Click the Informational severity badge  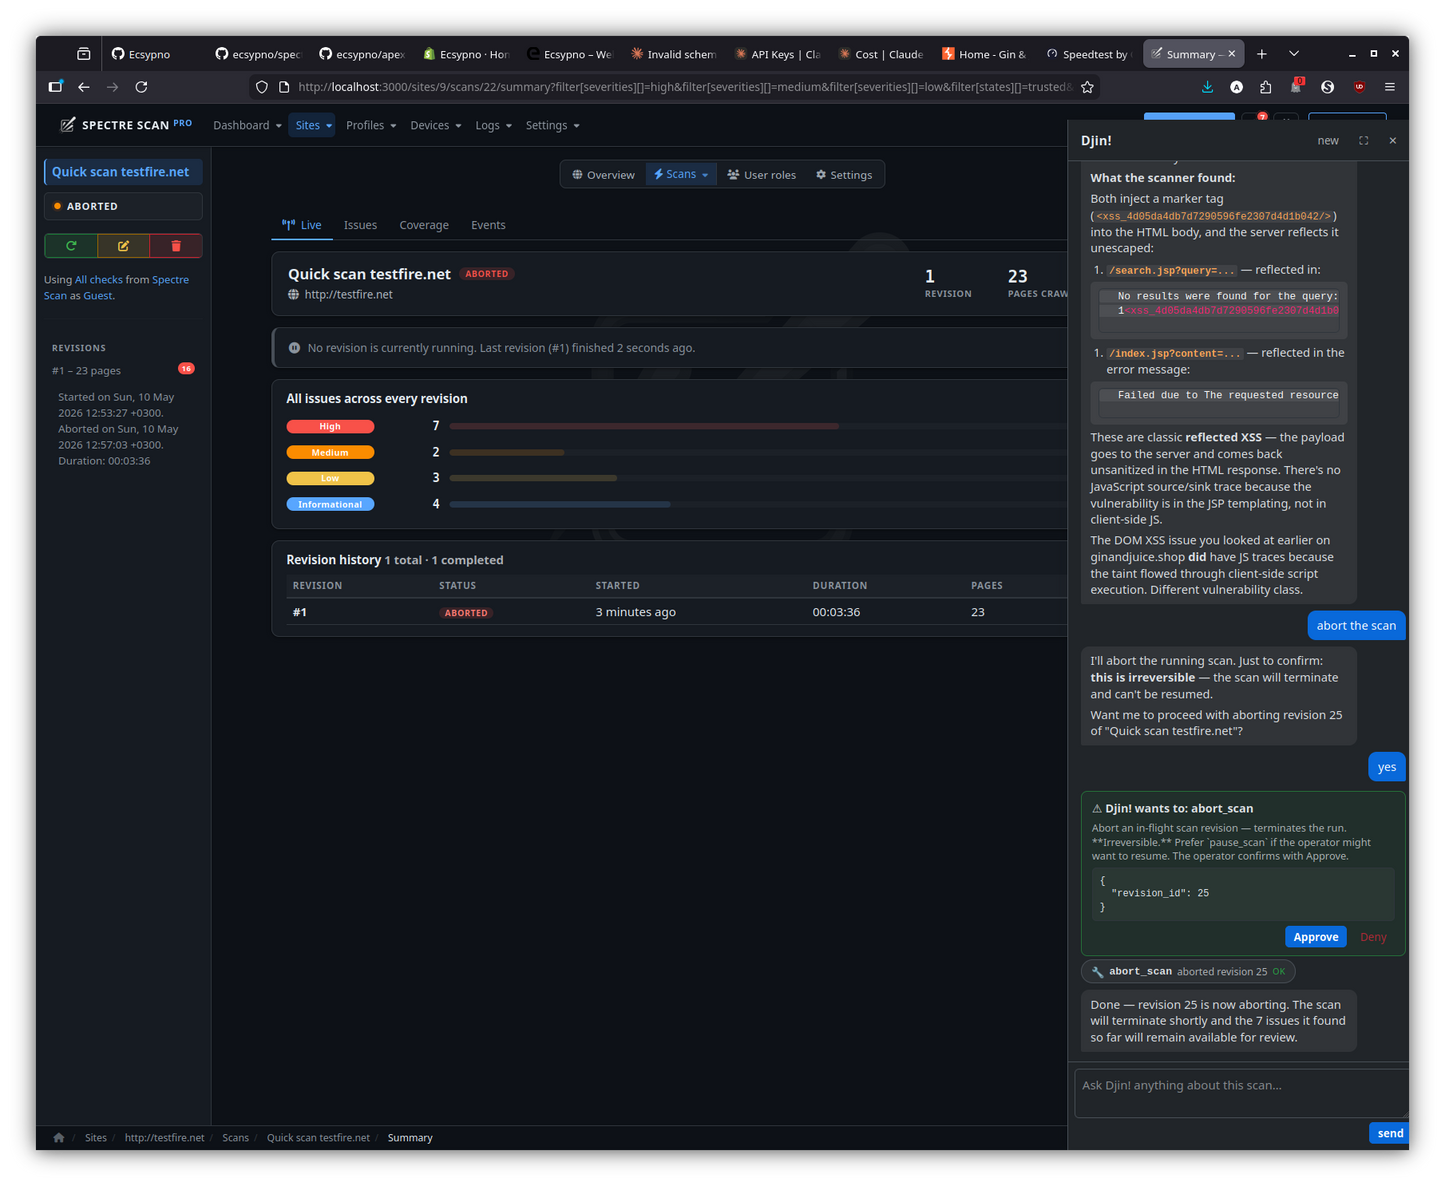coord(330,505)
